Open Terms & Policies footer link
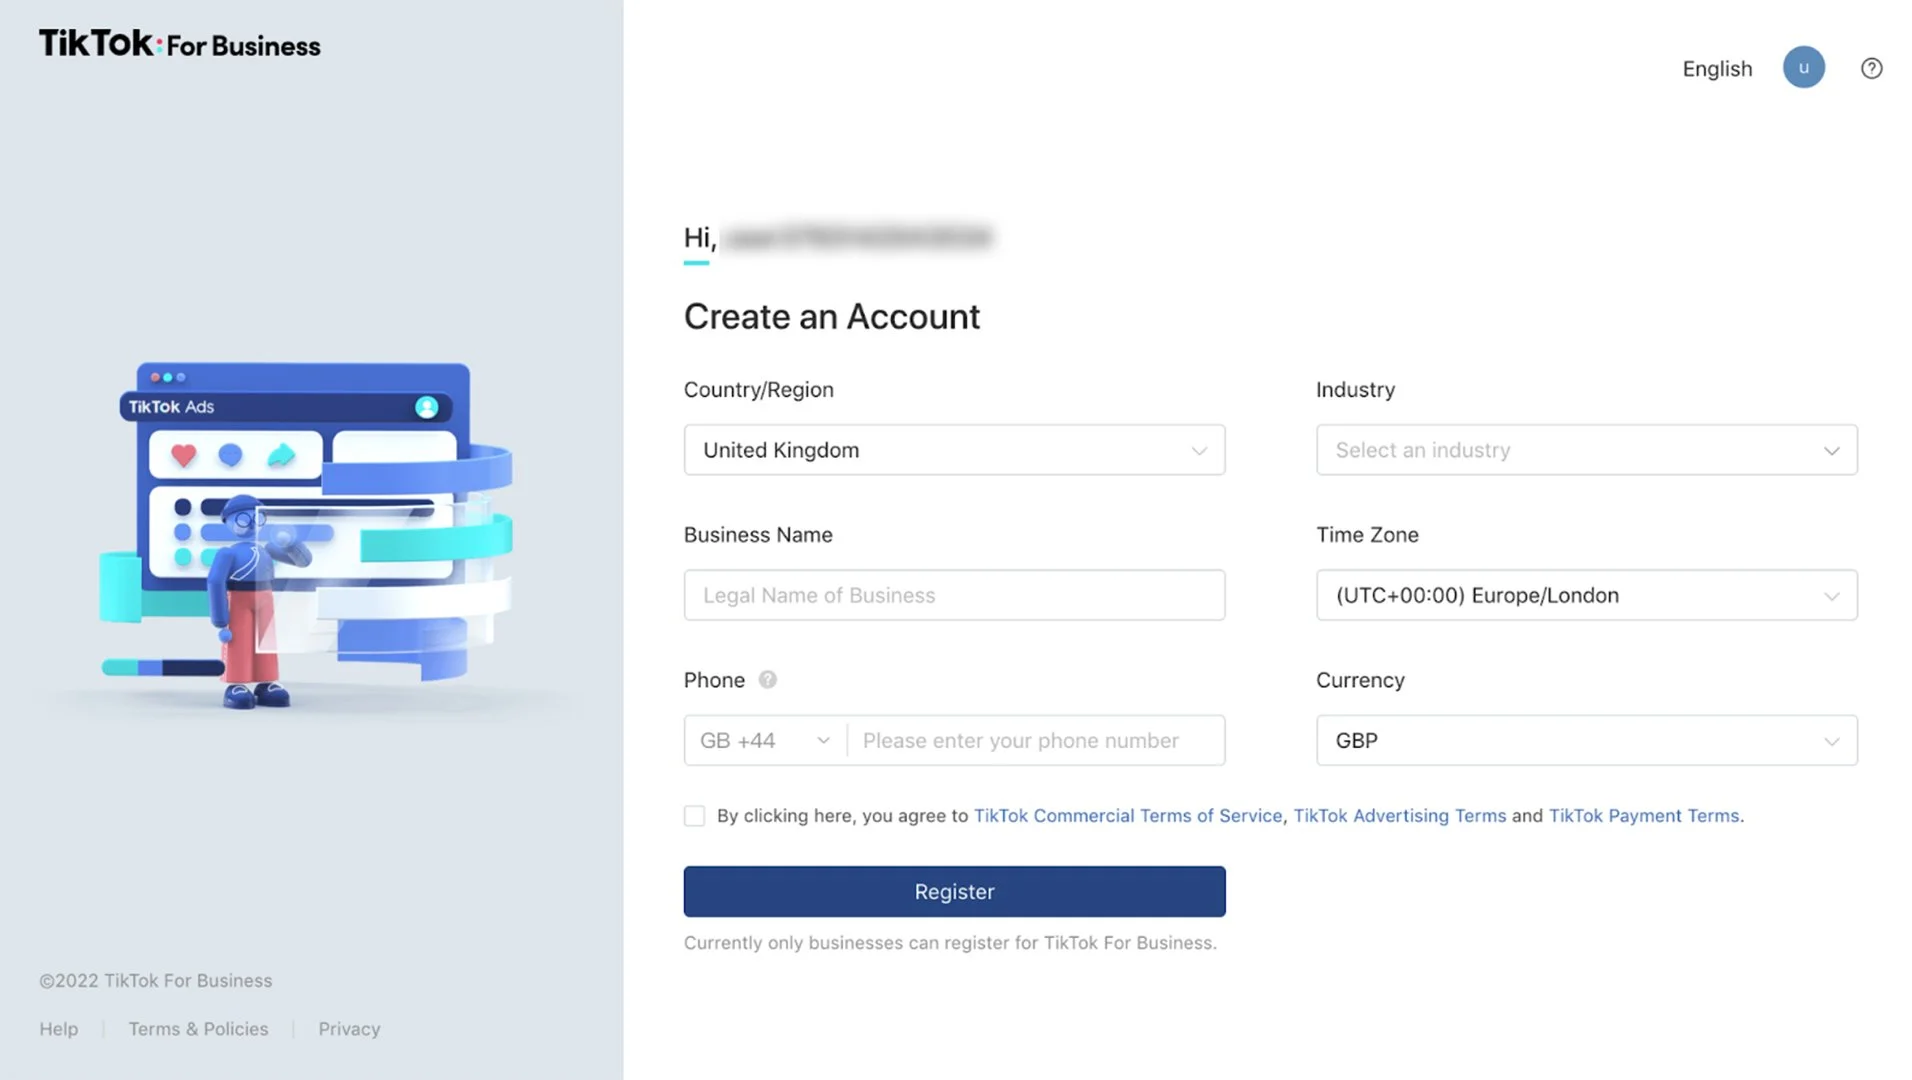The image size is (1912, 1080). pos(198,1029)
